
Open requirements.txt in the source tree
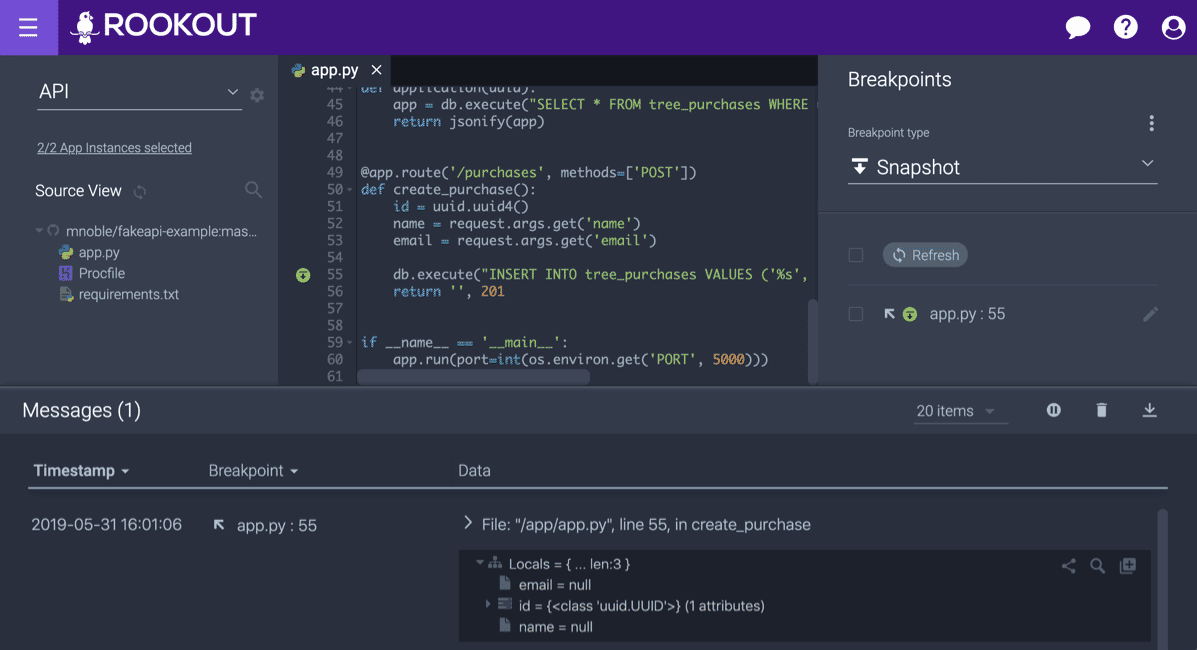point(128,294)
